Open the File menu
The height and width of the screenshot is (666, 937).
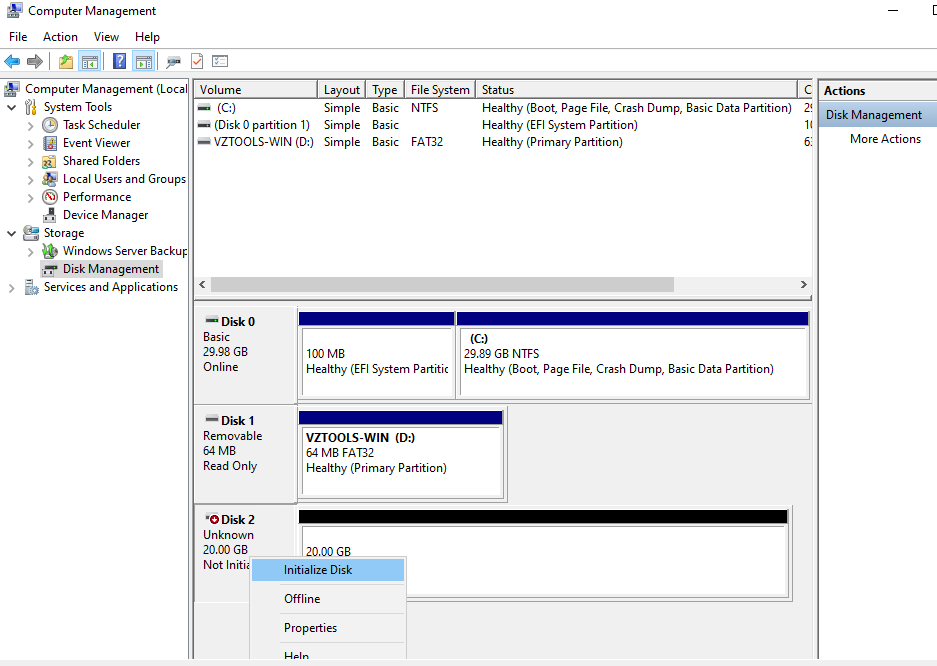click(x=18, y=37)
